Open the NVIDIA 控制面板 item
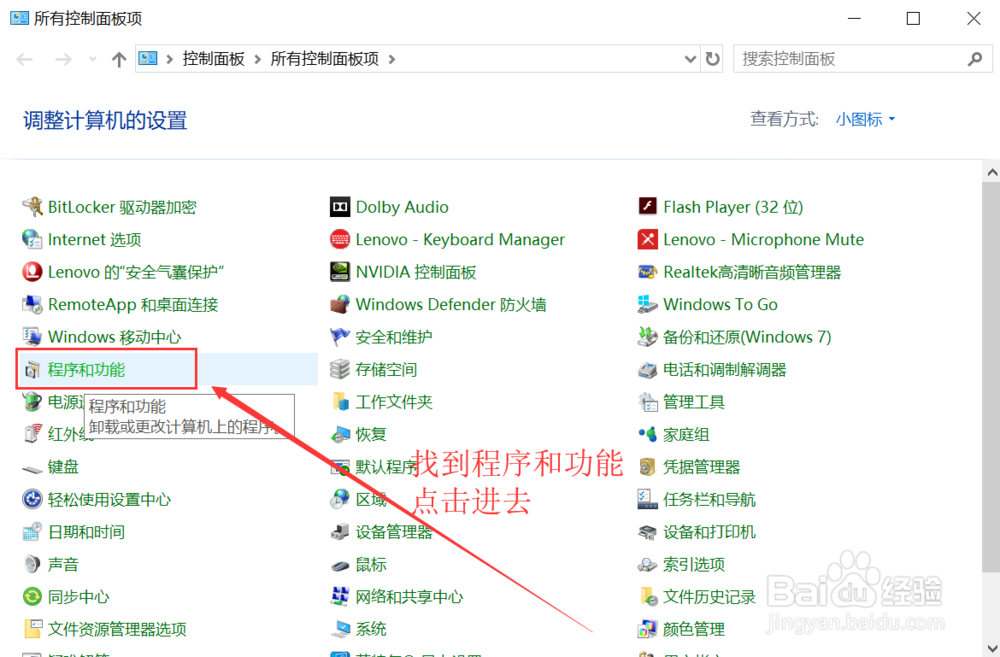This screenshot has height=657, width=1000. 413,271
